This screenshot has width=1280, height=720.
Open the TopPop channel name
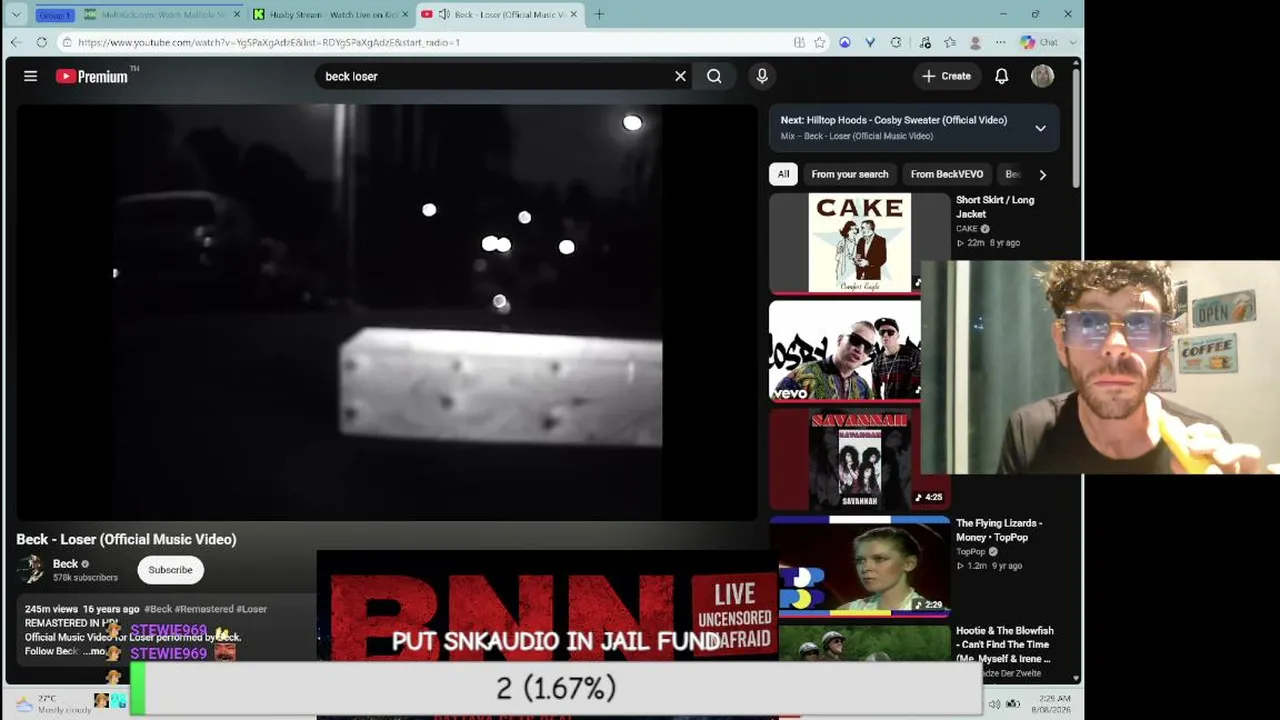971,551
